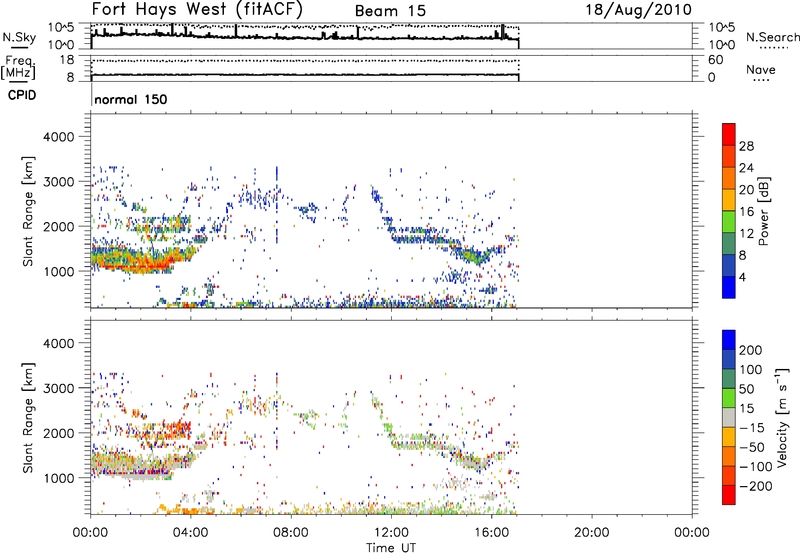The height and width of the screenshot is (554, 800).
Task: Click the 'CPID' row label
Action: 22,95
